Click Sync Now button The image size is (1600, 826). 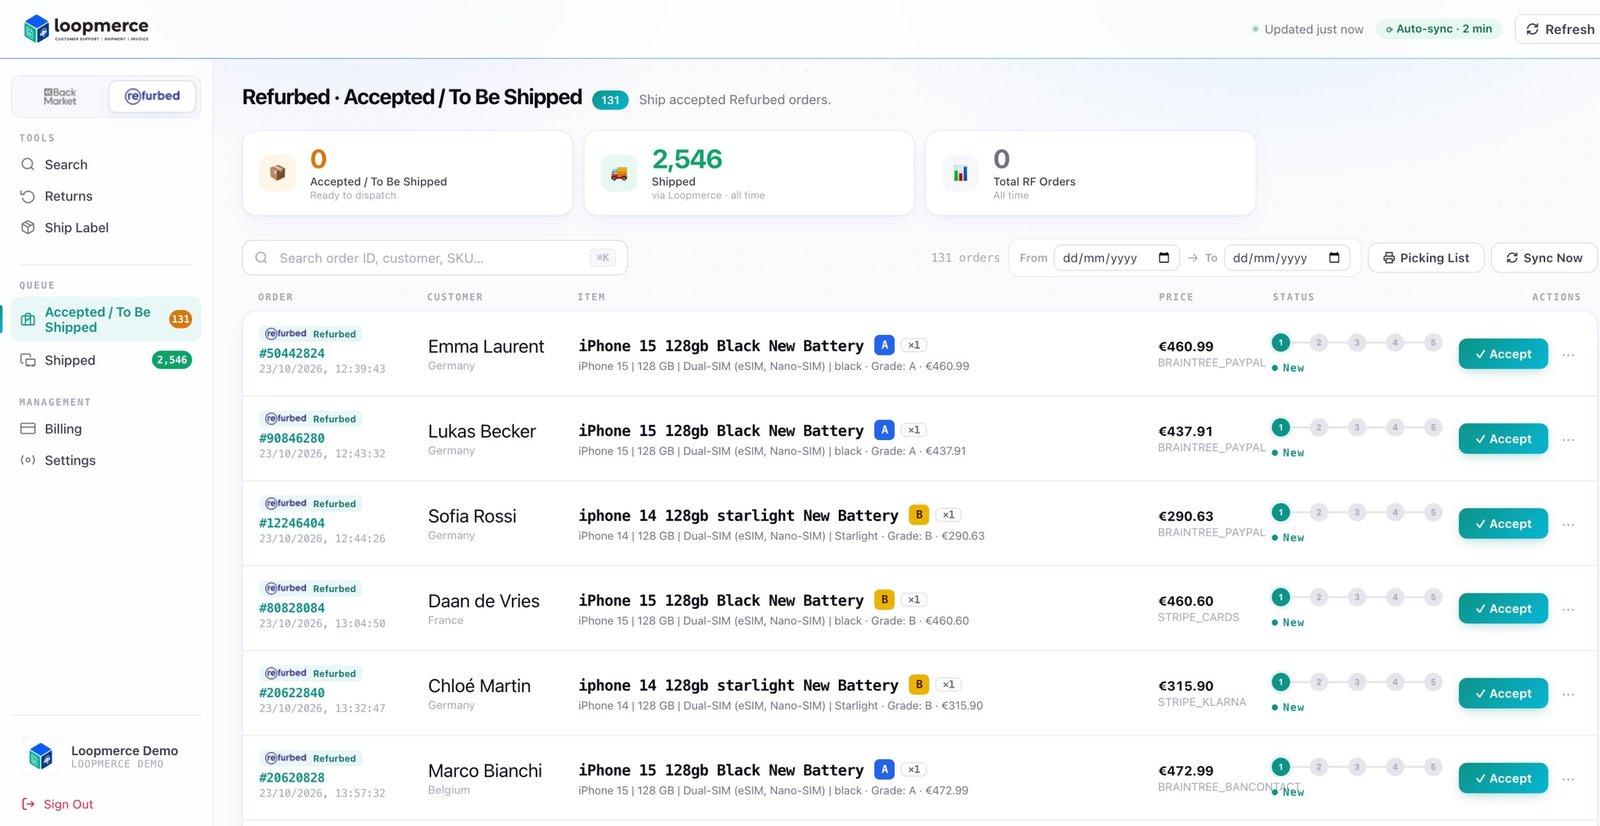coord(1544,258)
